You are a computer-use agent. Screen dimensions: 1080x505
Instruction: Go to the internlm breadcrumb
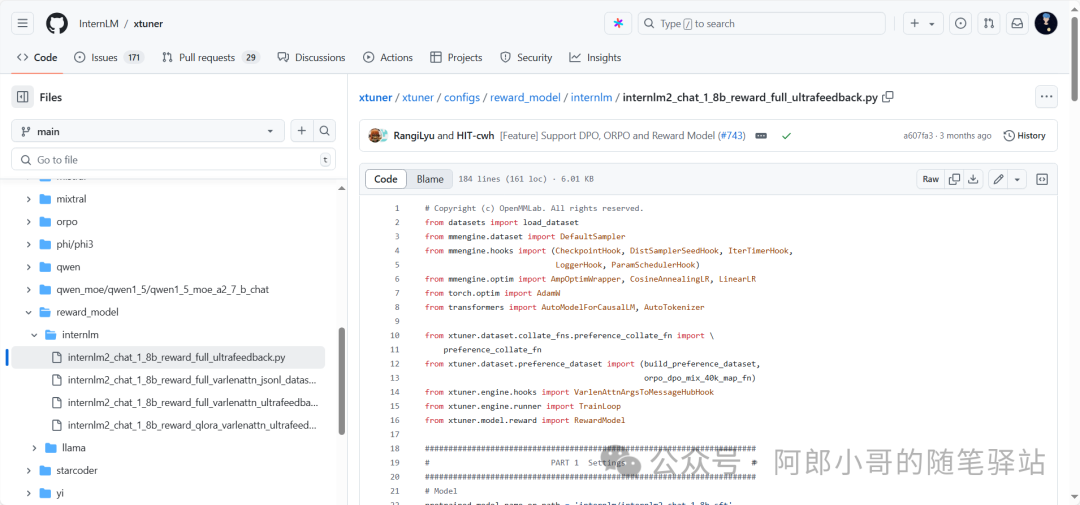pos(591,97)
